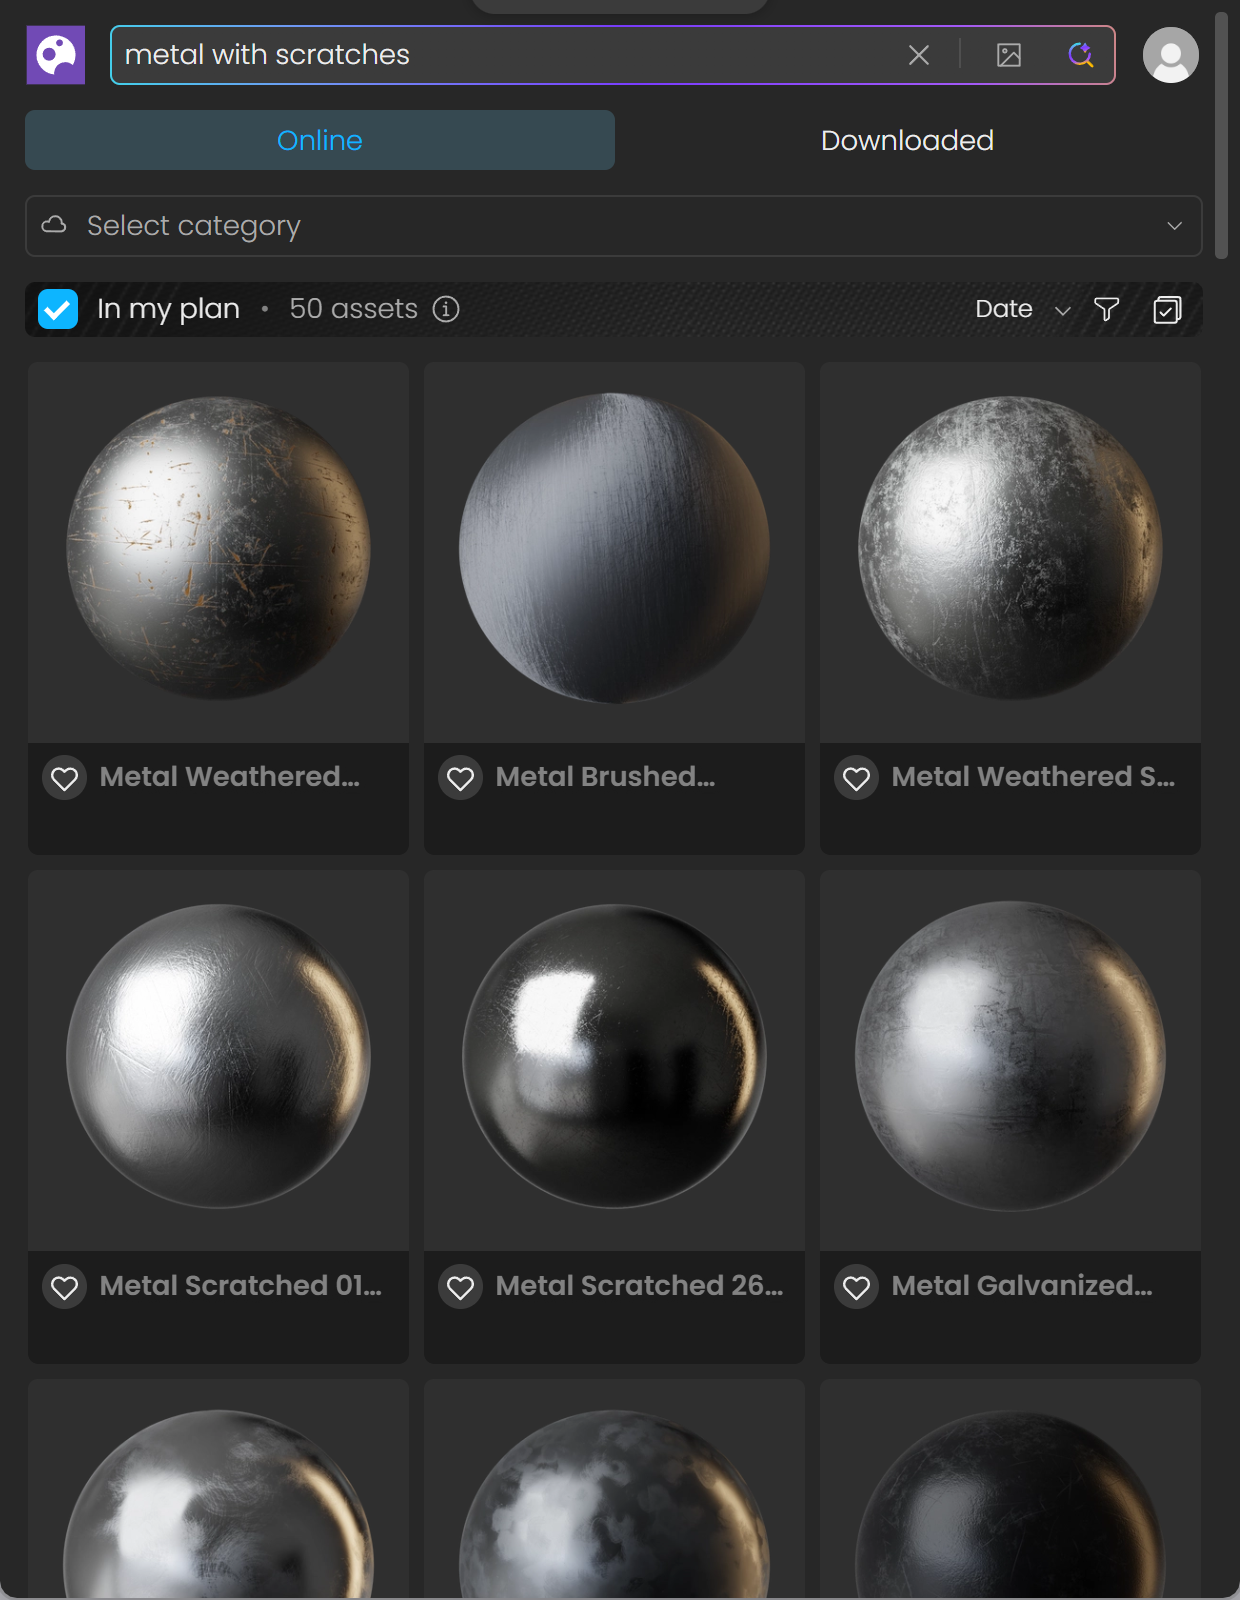Click the In my plan label
This screenshot has width=1240, height=1600.
coord(168,309)
